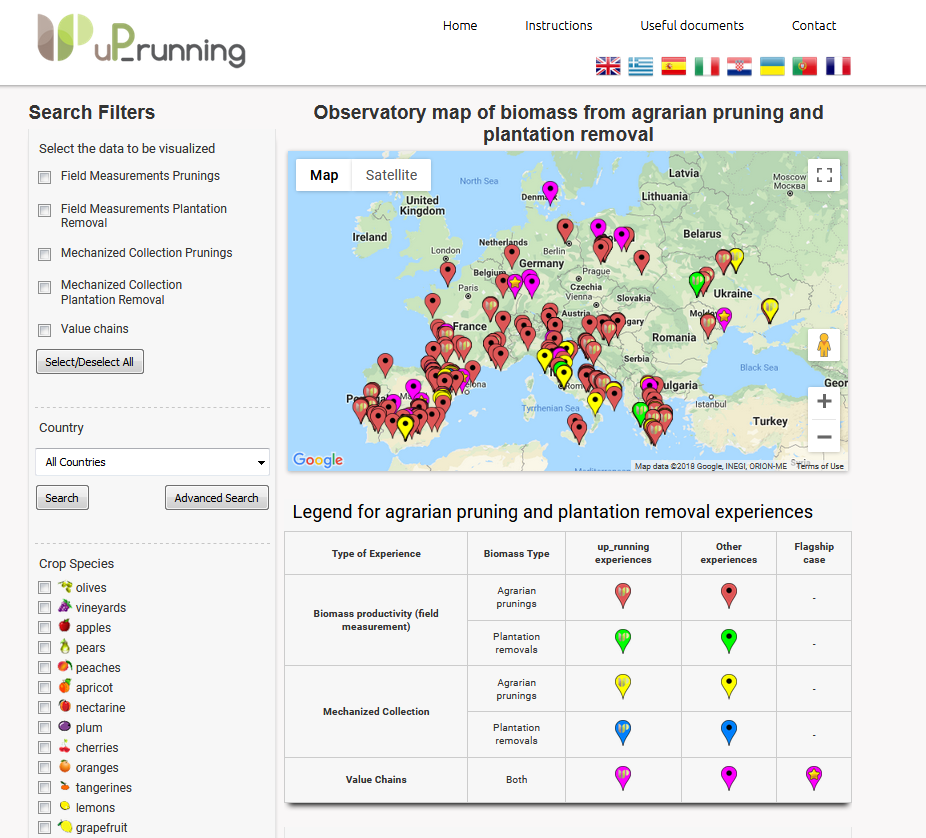Click the olives crop icon
This screenshot has width=926, height=838.
pyautogui.click(x=65, y=587)
